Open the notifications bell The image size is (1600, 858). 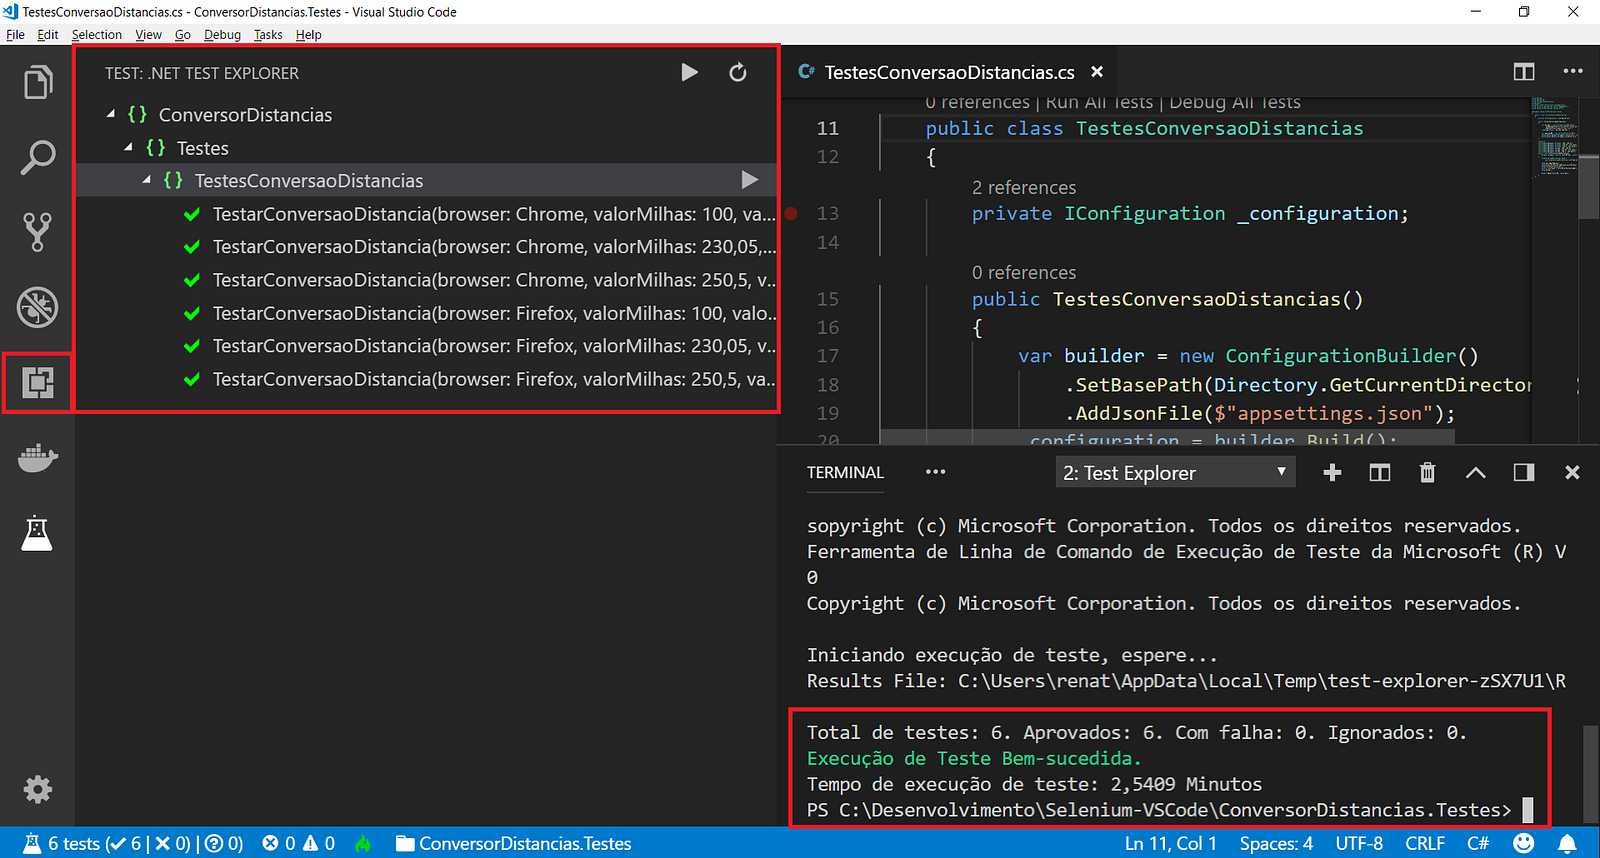1567,843
